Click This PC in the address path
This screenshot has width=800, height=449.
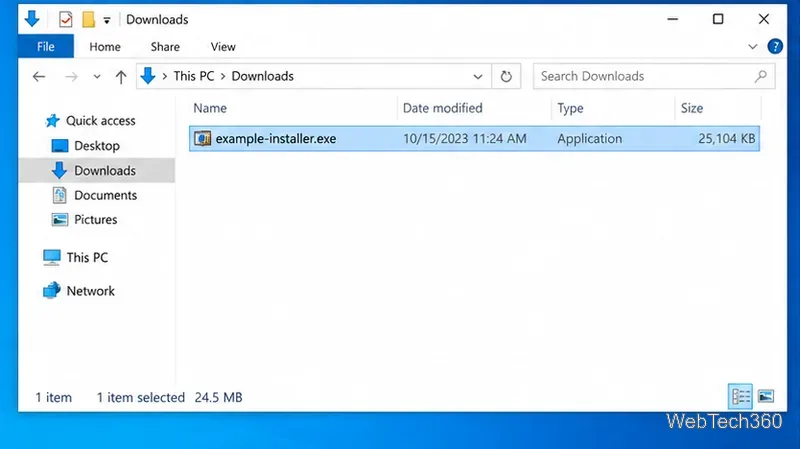coord(194,76)
